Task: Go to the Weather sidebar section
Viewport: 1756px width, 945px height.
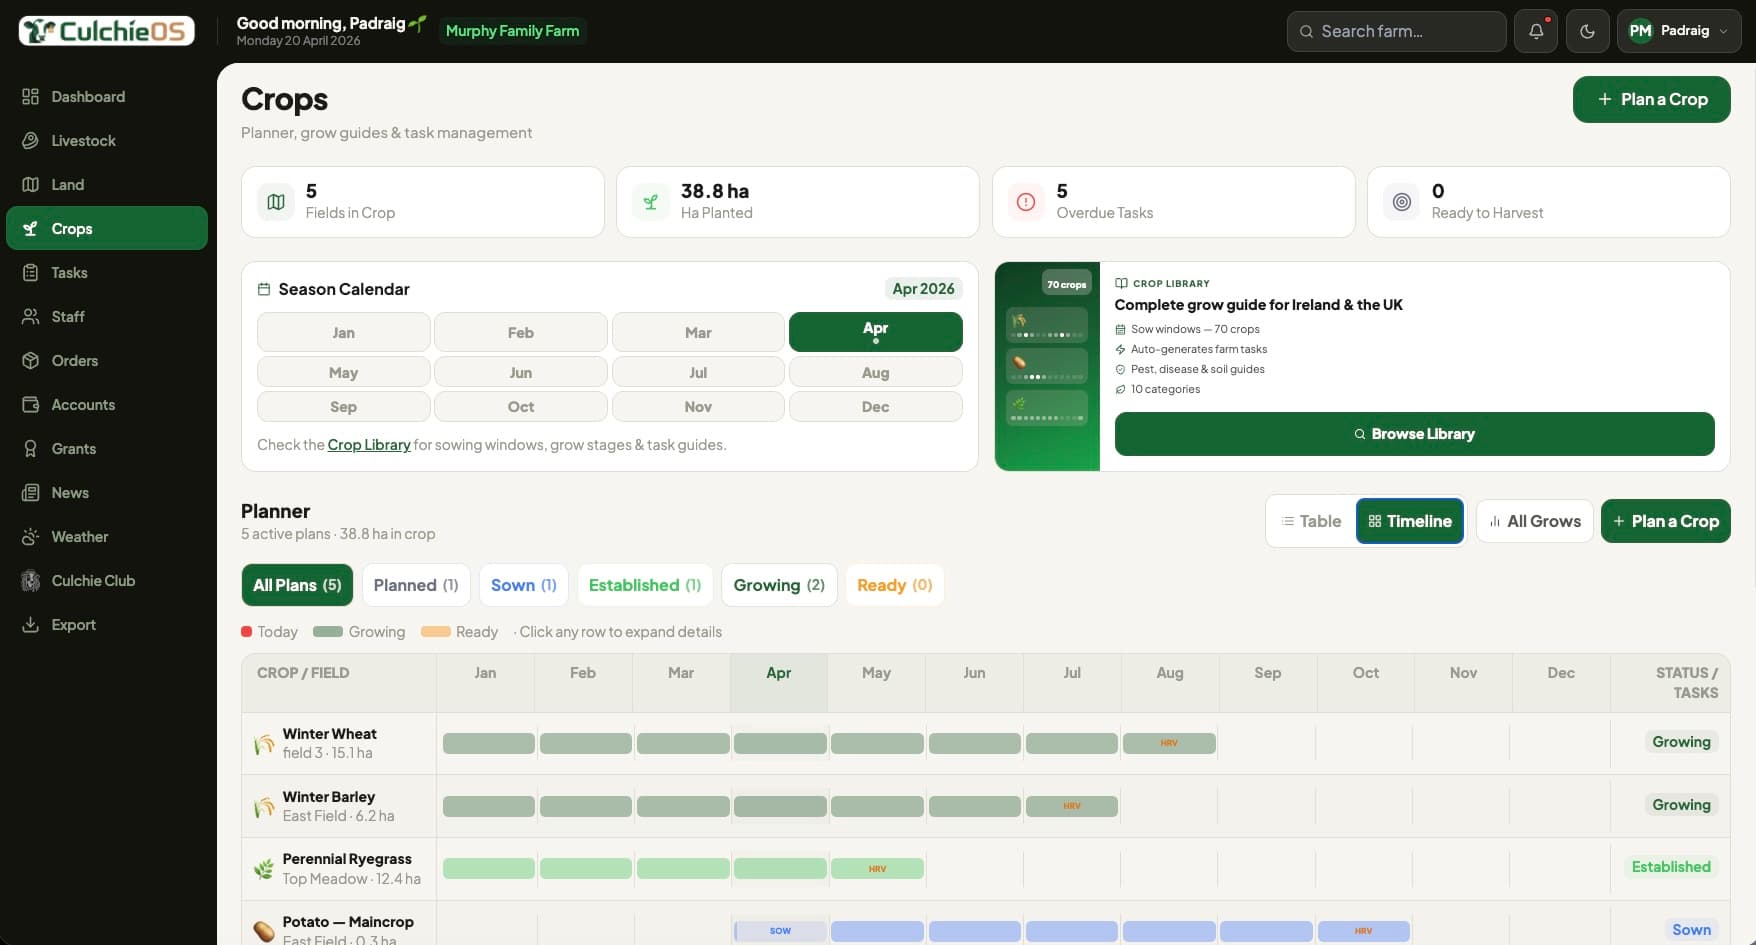Action: point(79,537)
